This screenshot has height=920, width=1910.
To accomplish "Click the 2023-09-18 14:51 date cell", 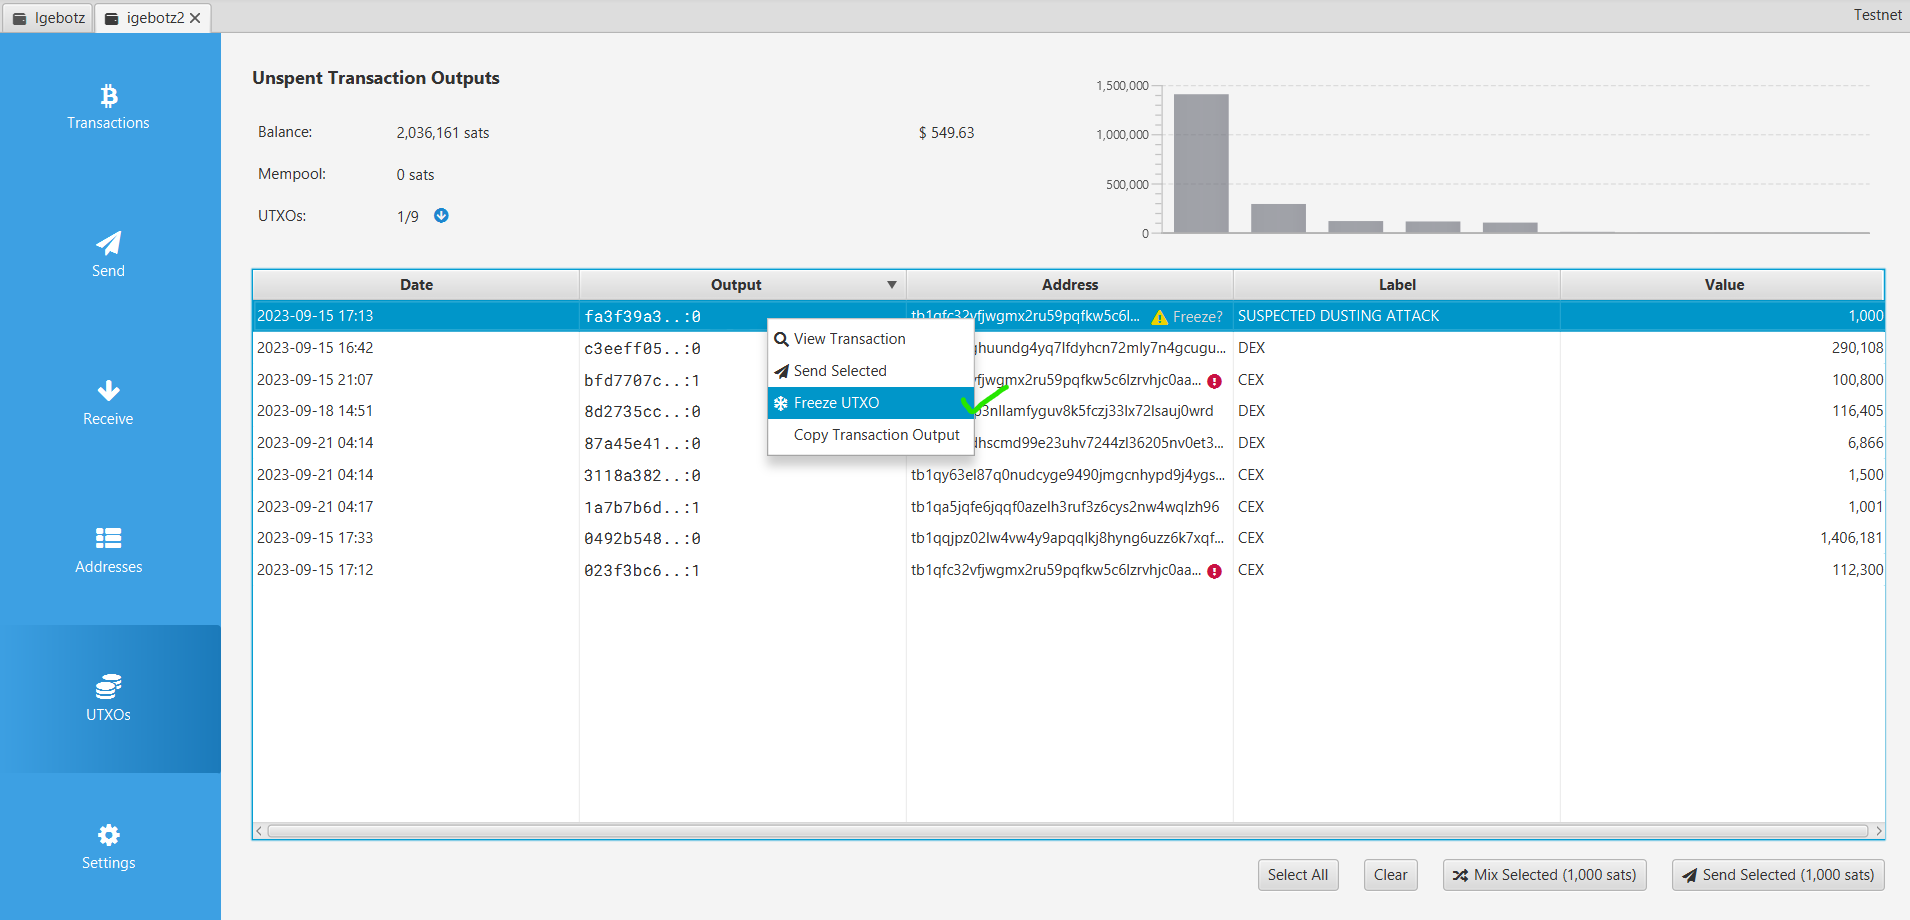I will pyautogui.click(x=416, y=411).
